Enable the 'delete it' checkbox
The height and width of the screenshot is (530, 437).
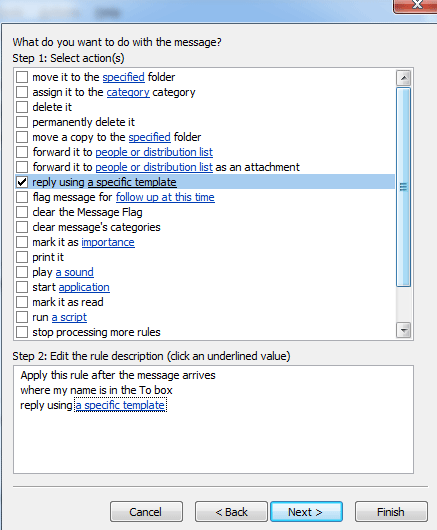(x=22, y=107)
